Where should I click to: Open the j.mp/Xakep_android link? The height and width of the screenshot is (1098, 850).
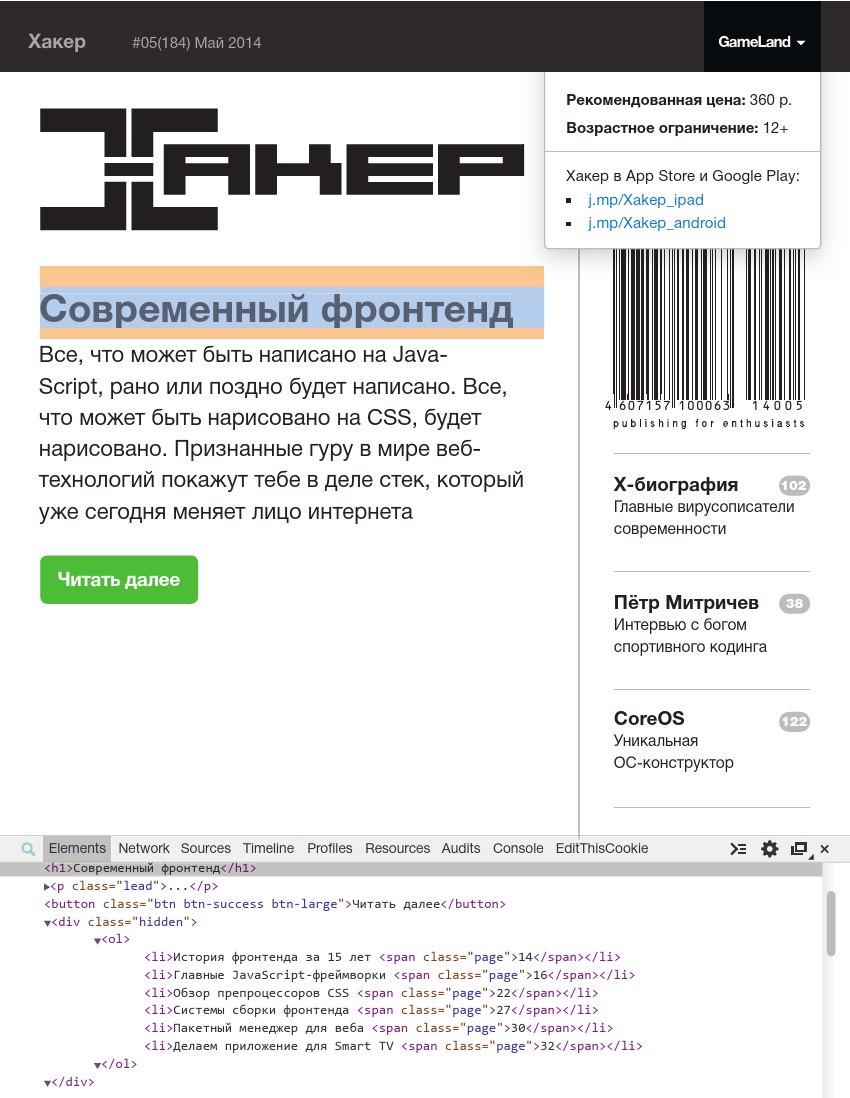(x=657, y=223)
